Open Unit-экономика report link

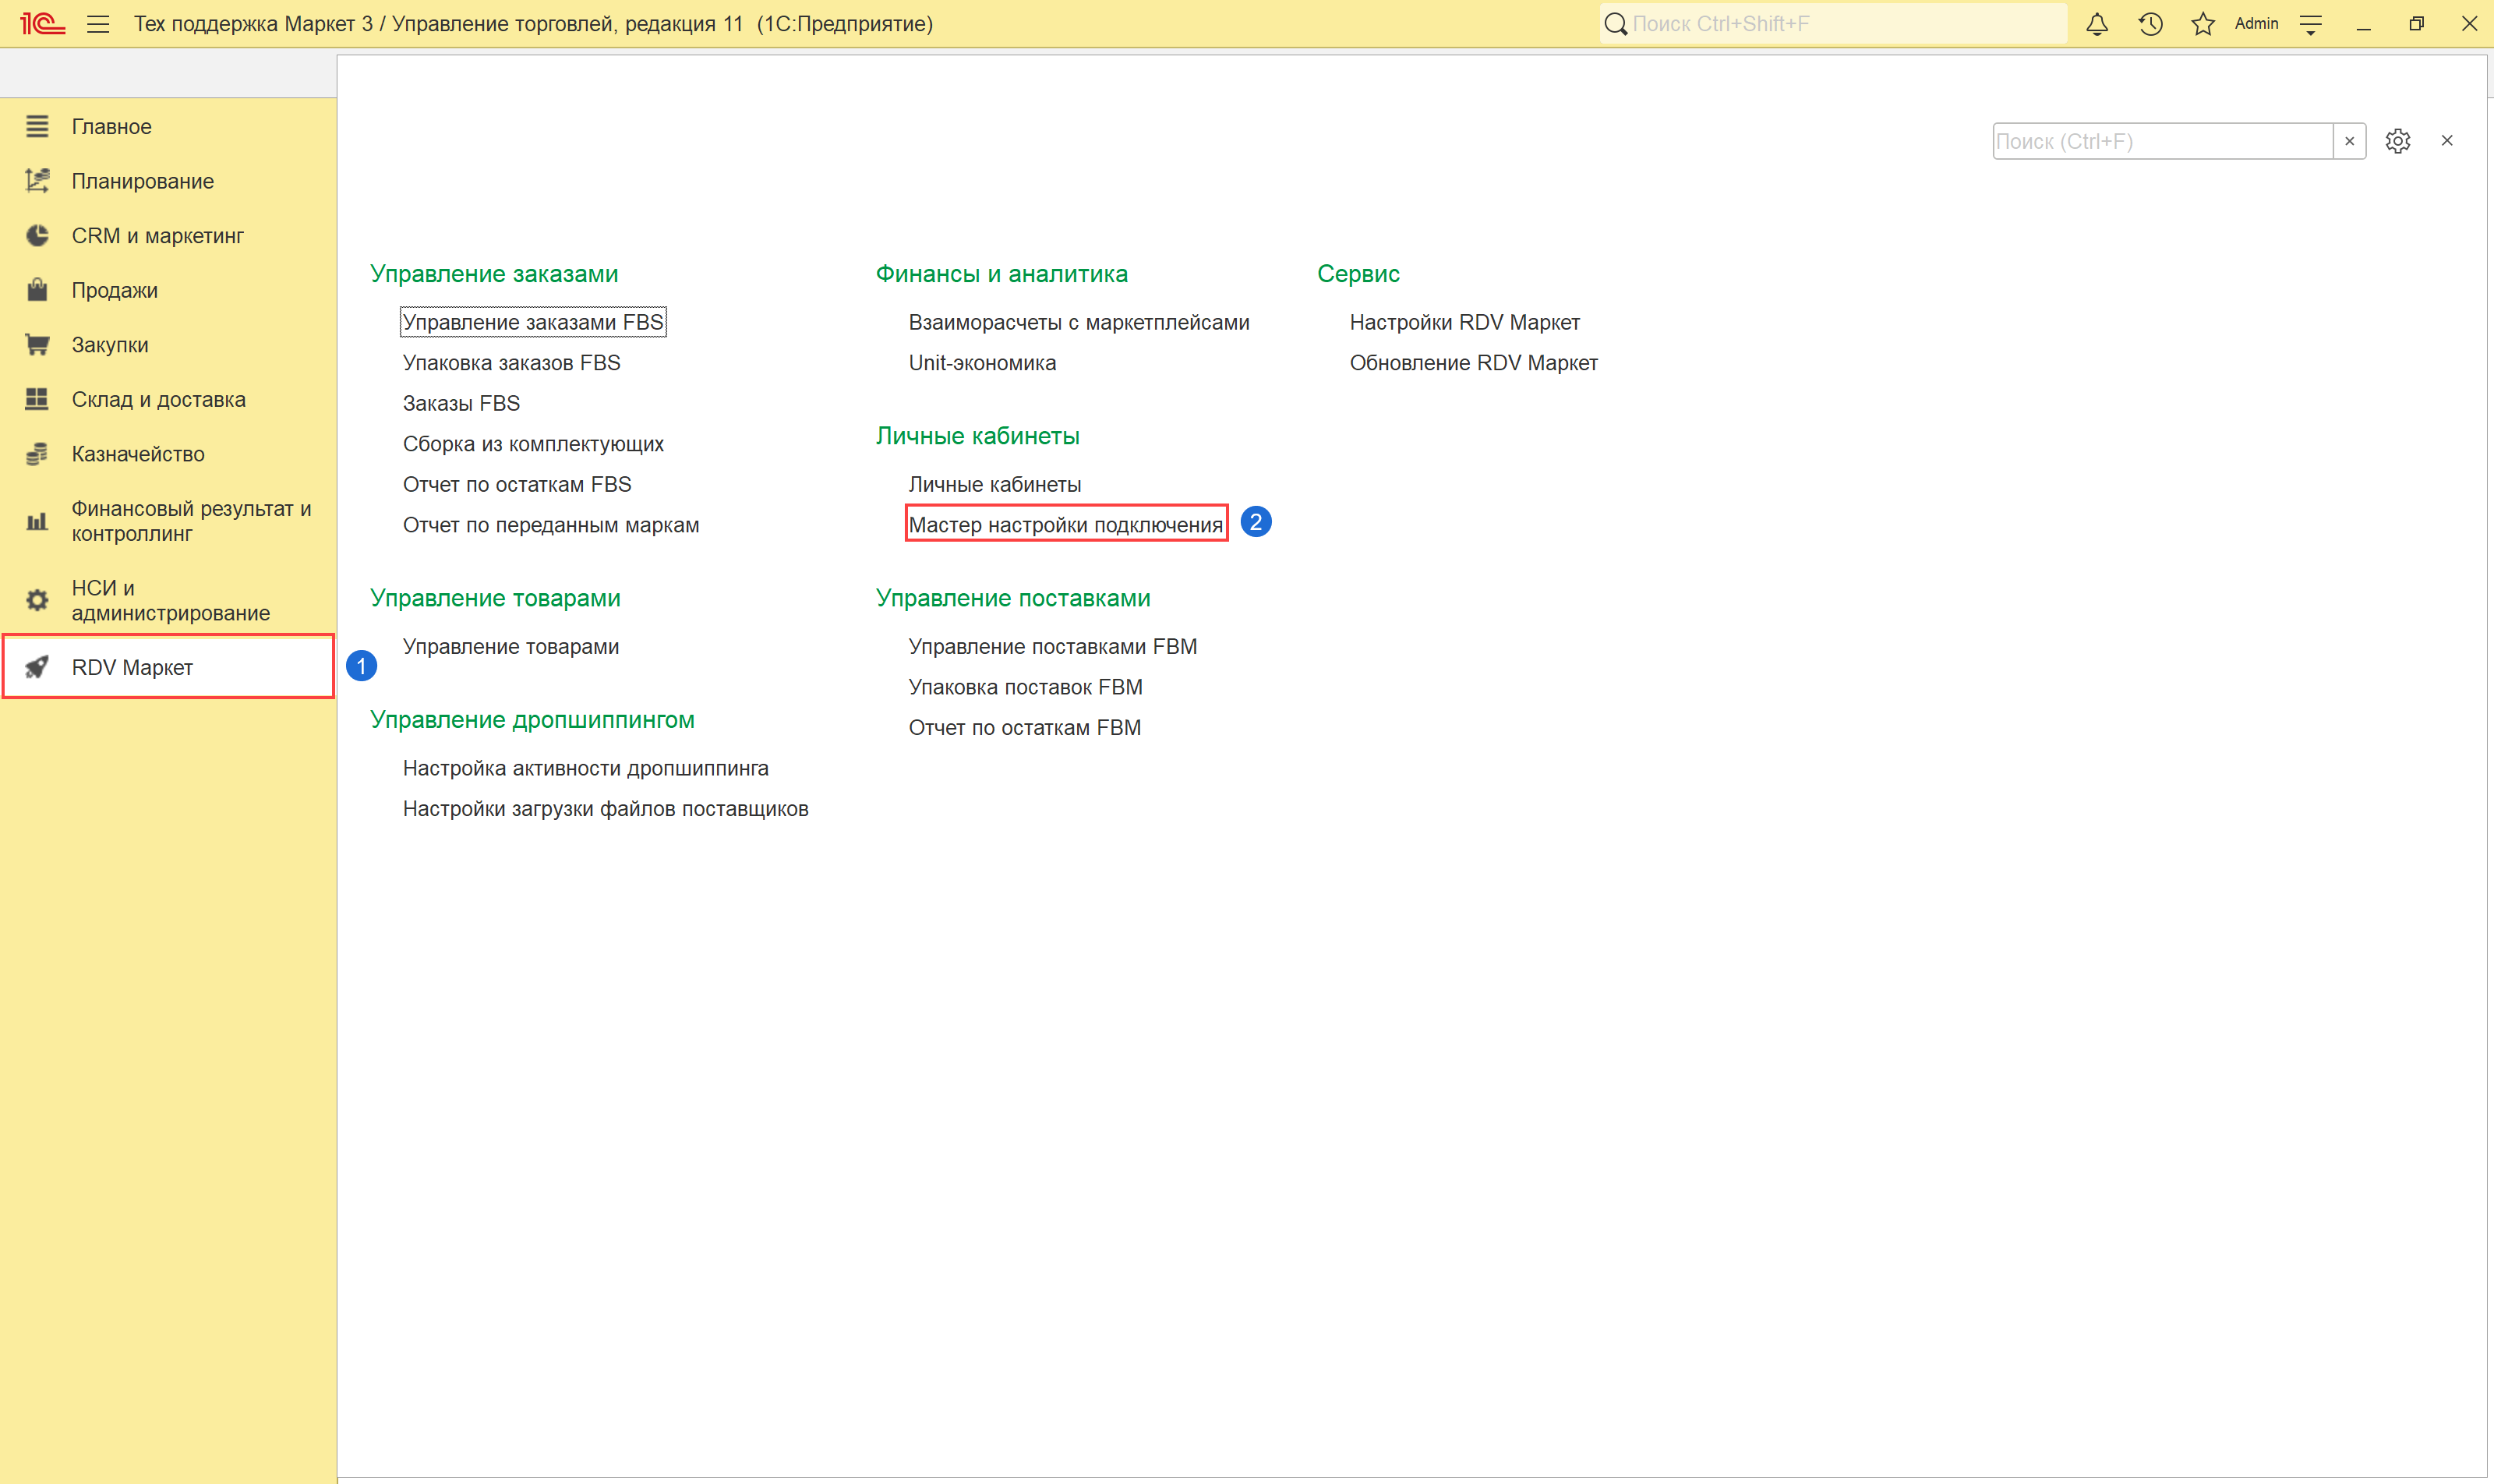pyautogui.click(x=981, y=363)
